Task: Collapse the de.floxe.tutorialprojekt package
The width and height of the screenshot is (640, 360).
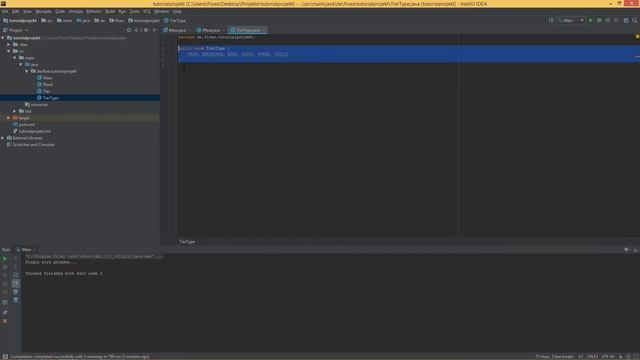Action: (27, 71)
